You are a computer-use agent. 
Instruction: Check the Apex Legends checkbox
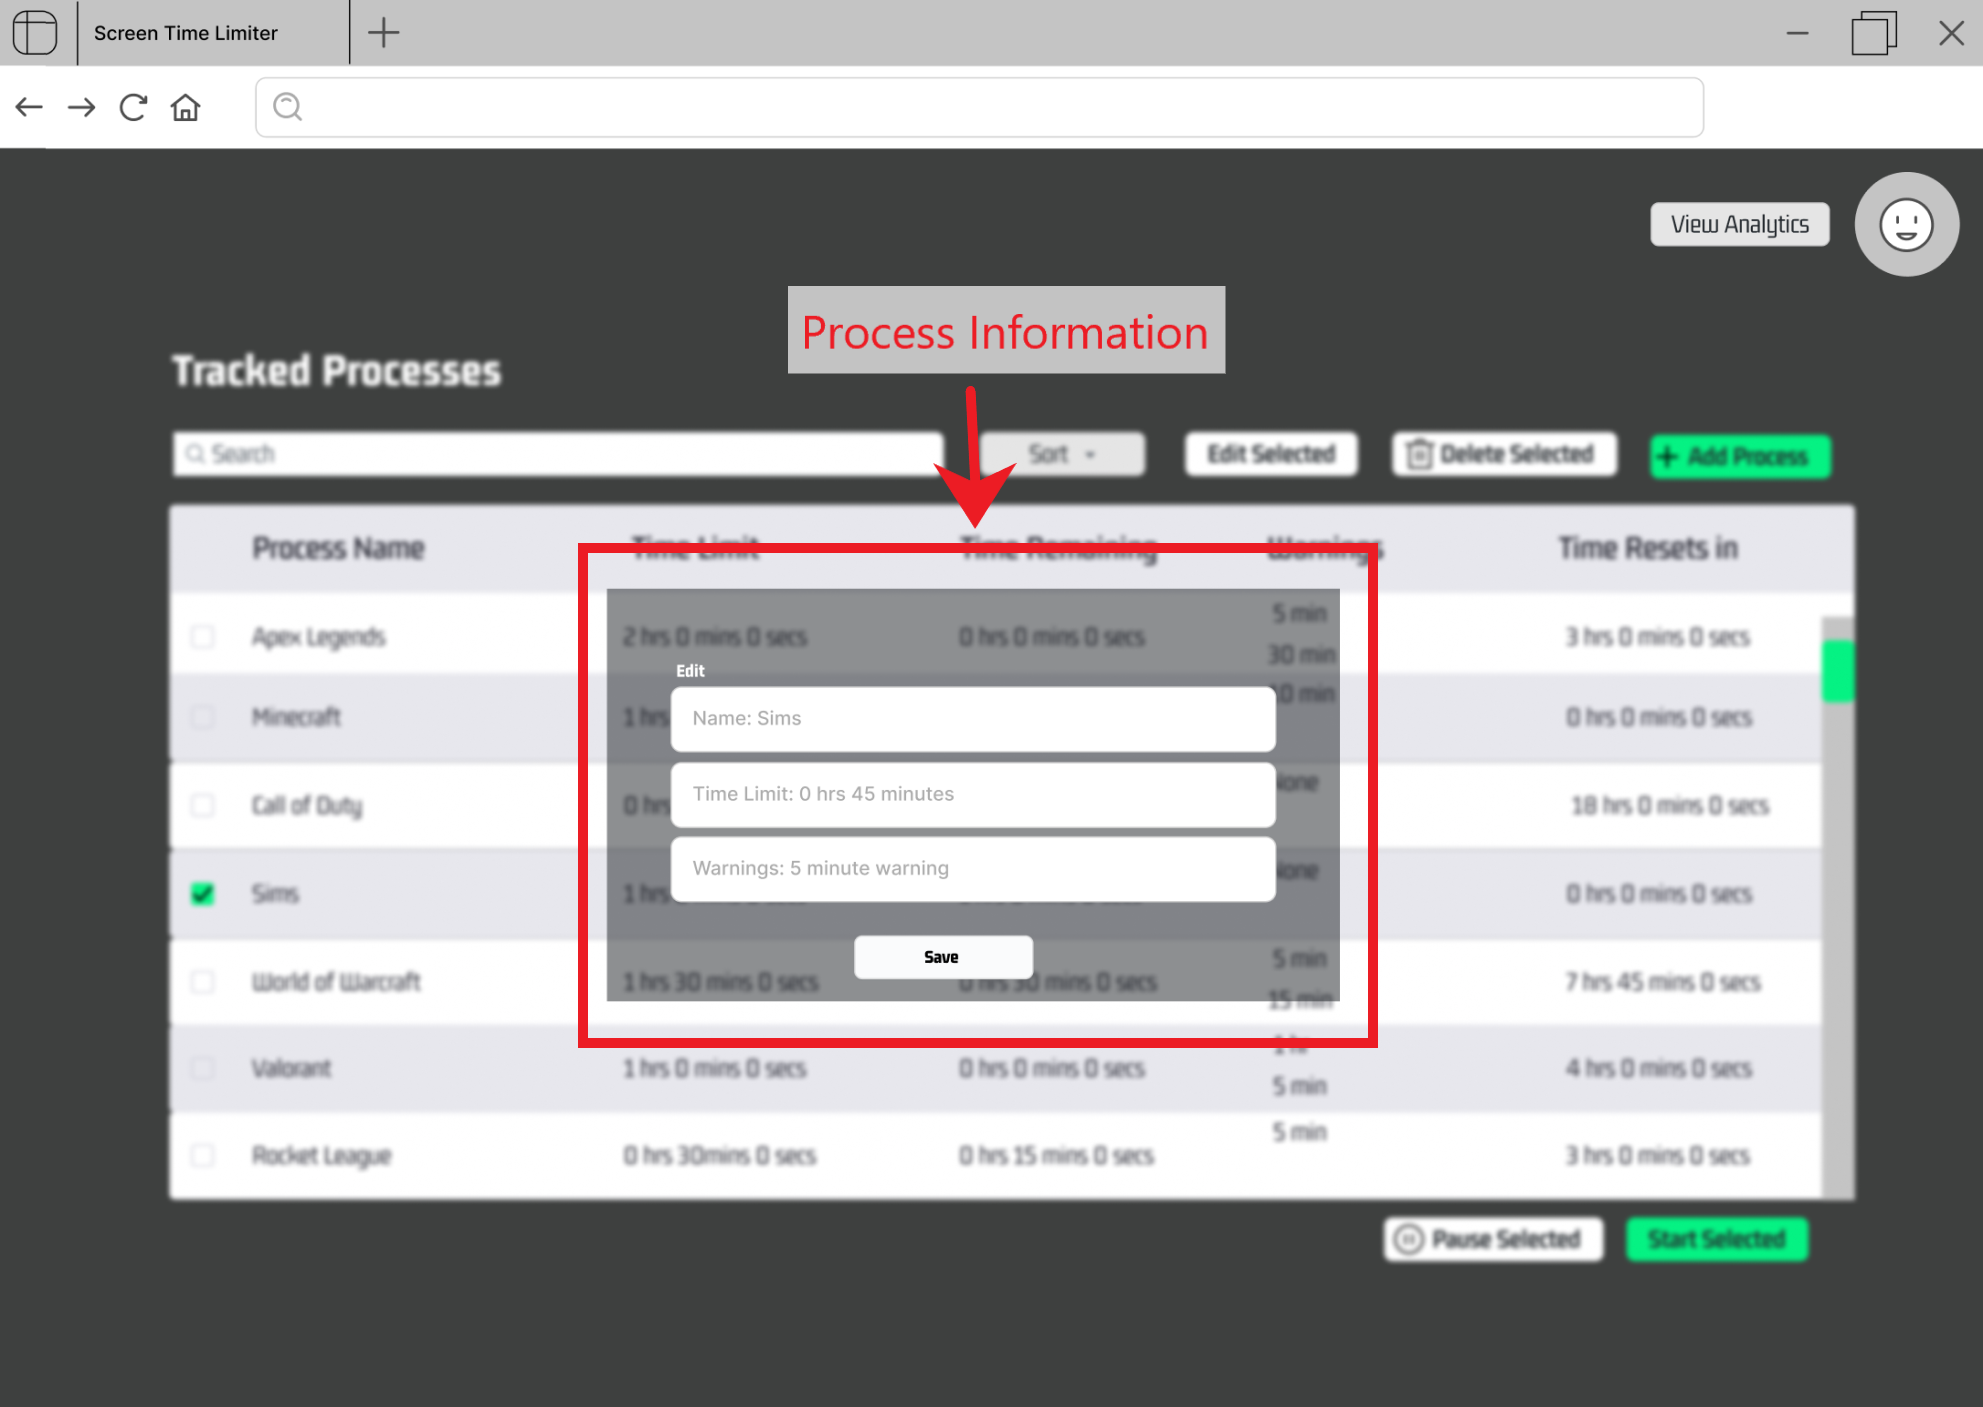[x=203, y=637]
